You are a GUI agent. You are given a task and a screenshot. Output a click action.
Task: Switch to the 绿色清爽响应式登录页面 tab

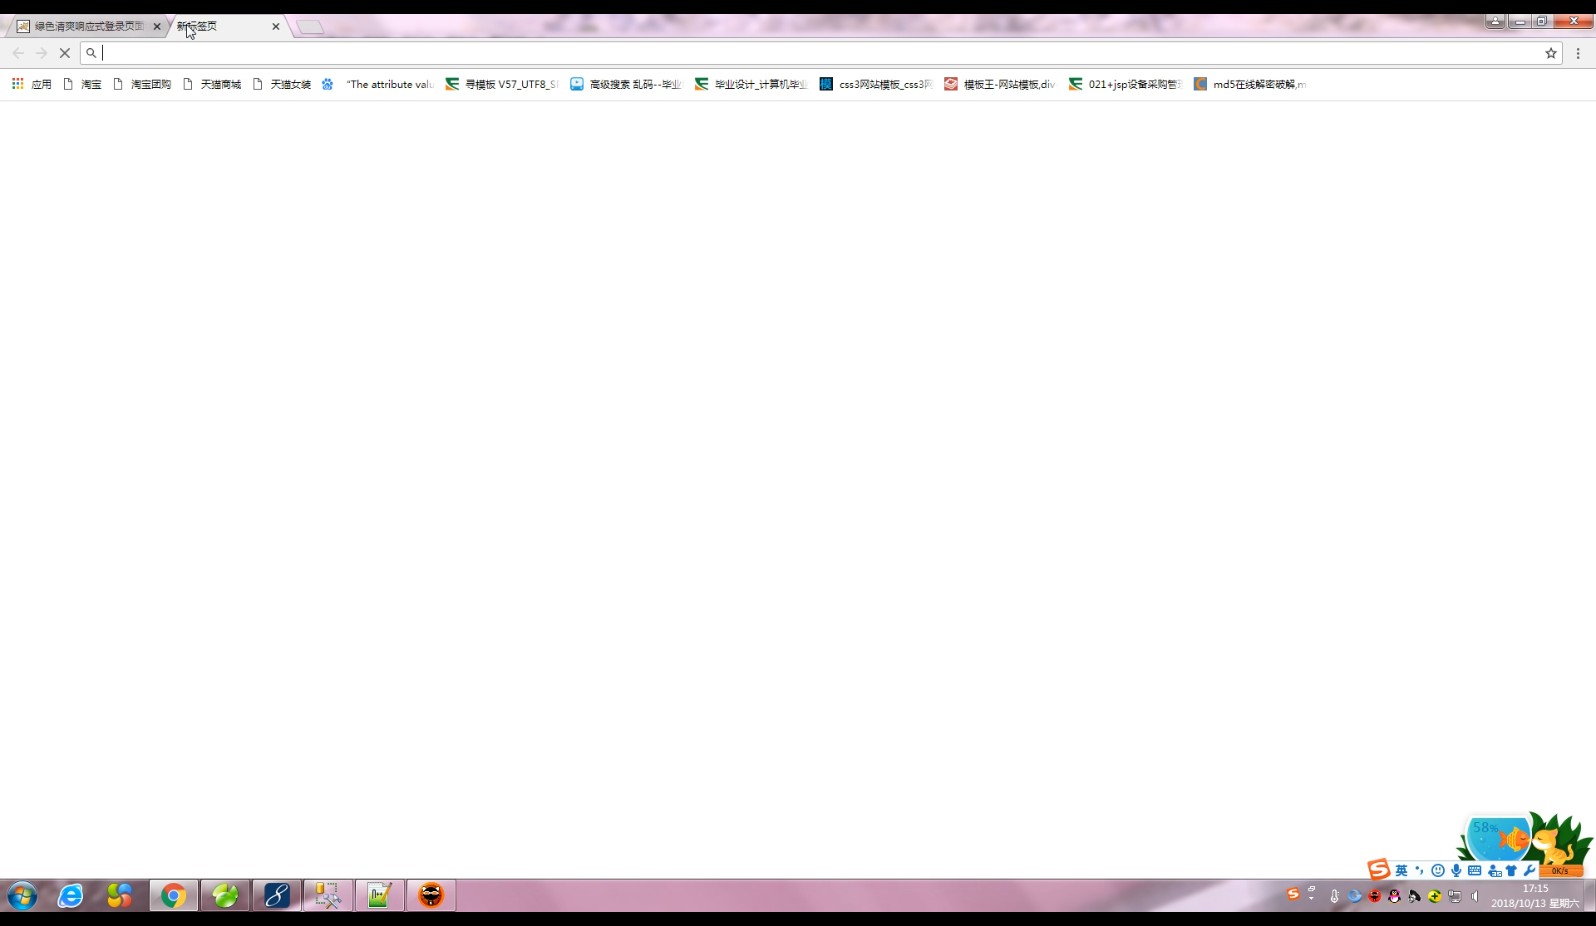tap(88, 26)
